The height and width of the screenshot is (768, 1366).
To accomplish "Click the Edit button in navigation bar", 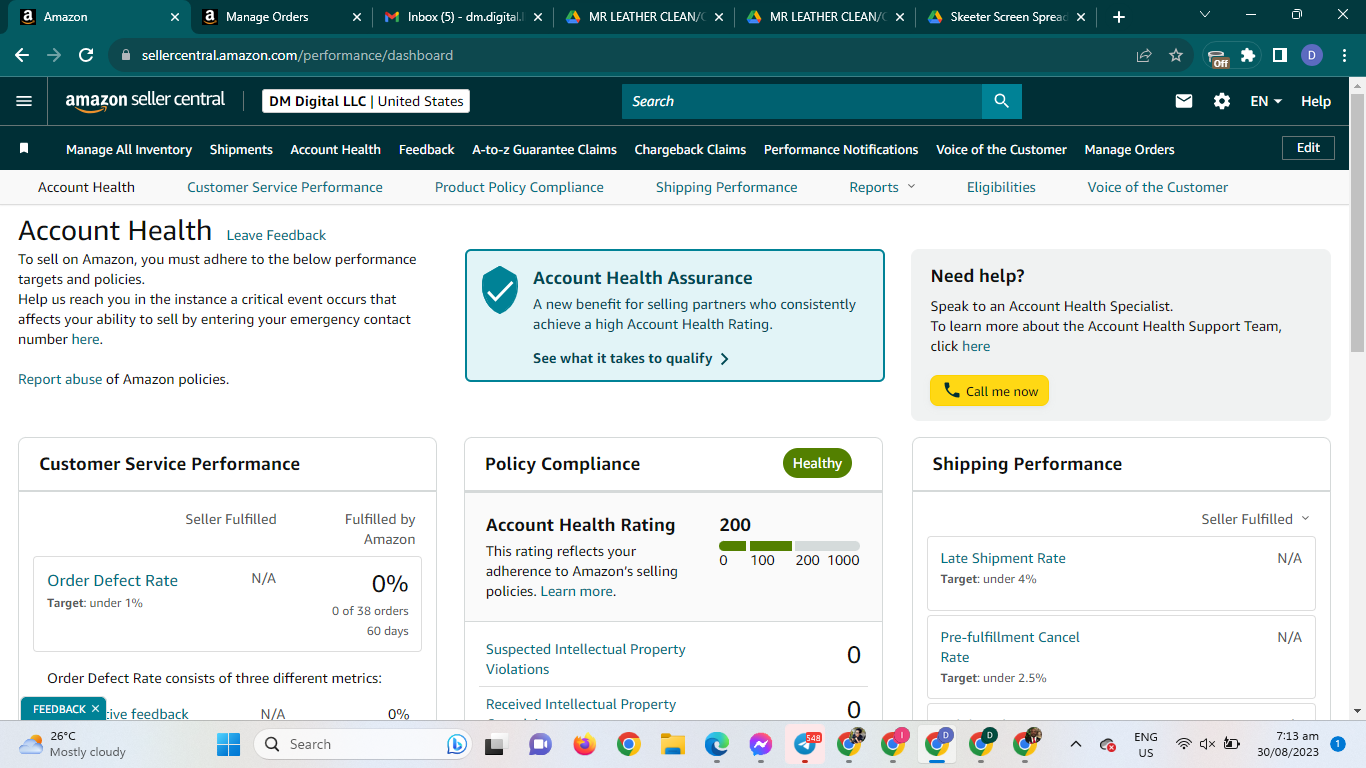I will (1308, 148).
